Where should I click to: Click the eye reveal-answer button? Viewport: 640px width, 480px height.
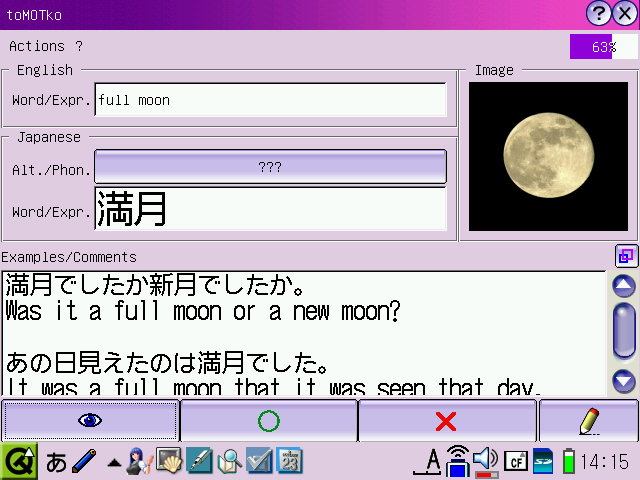pos(90,421)
